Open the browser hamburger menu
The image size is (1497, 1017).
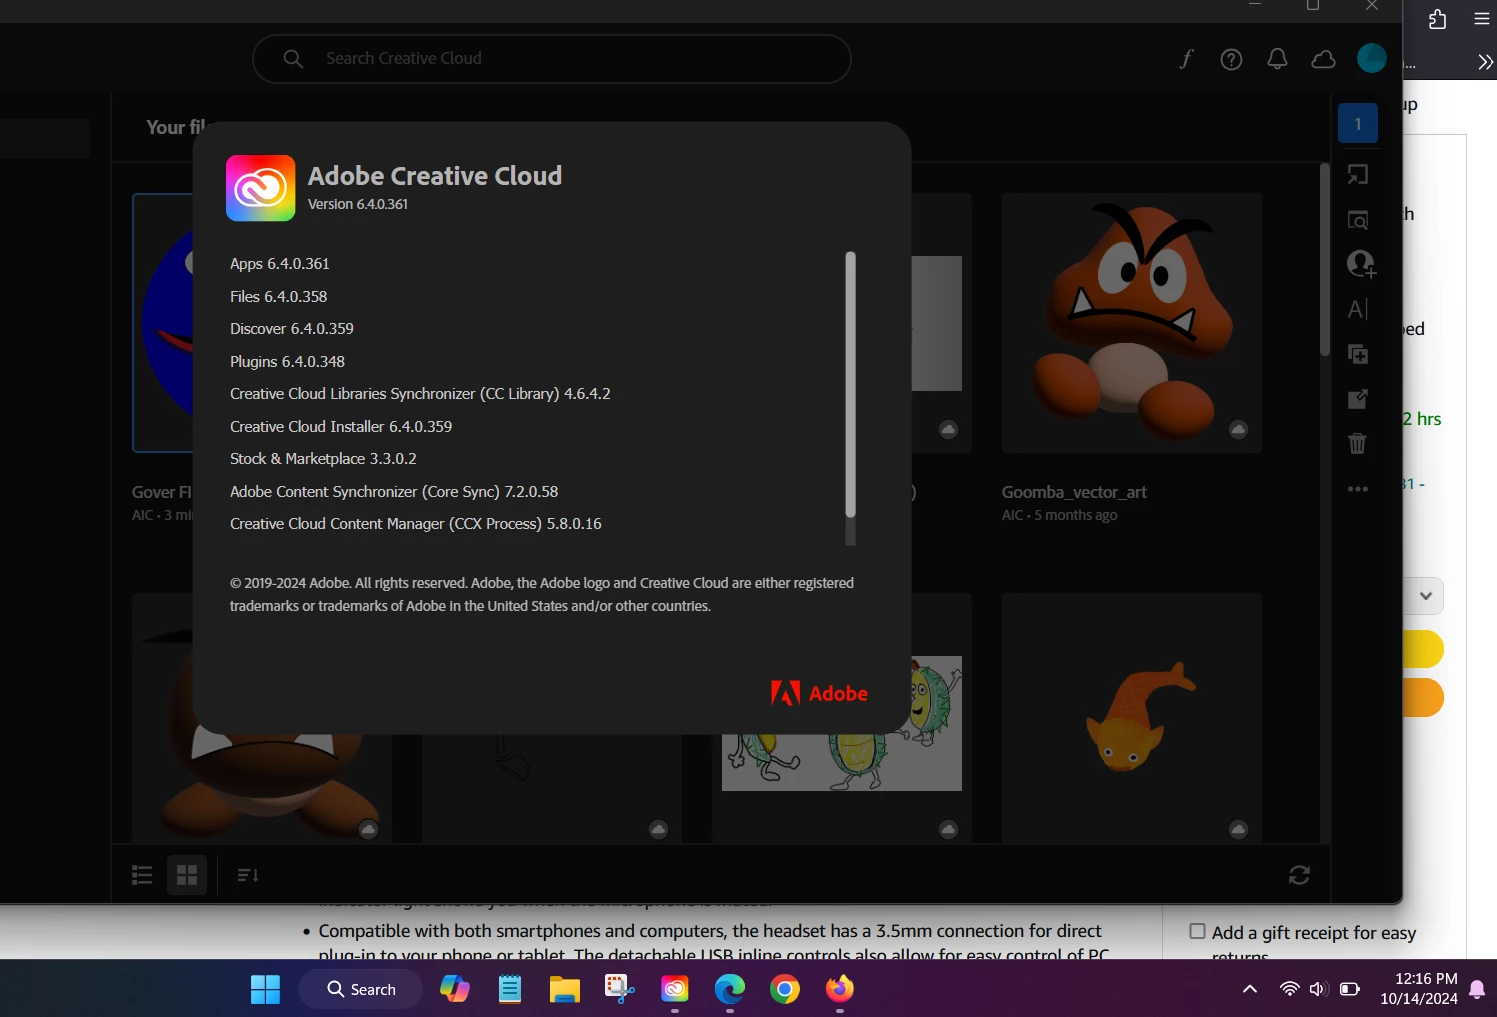[x=1482, y=19]
